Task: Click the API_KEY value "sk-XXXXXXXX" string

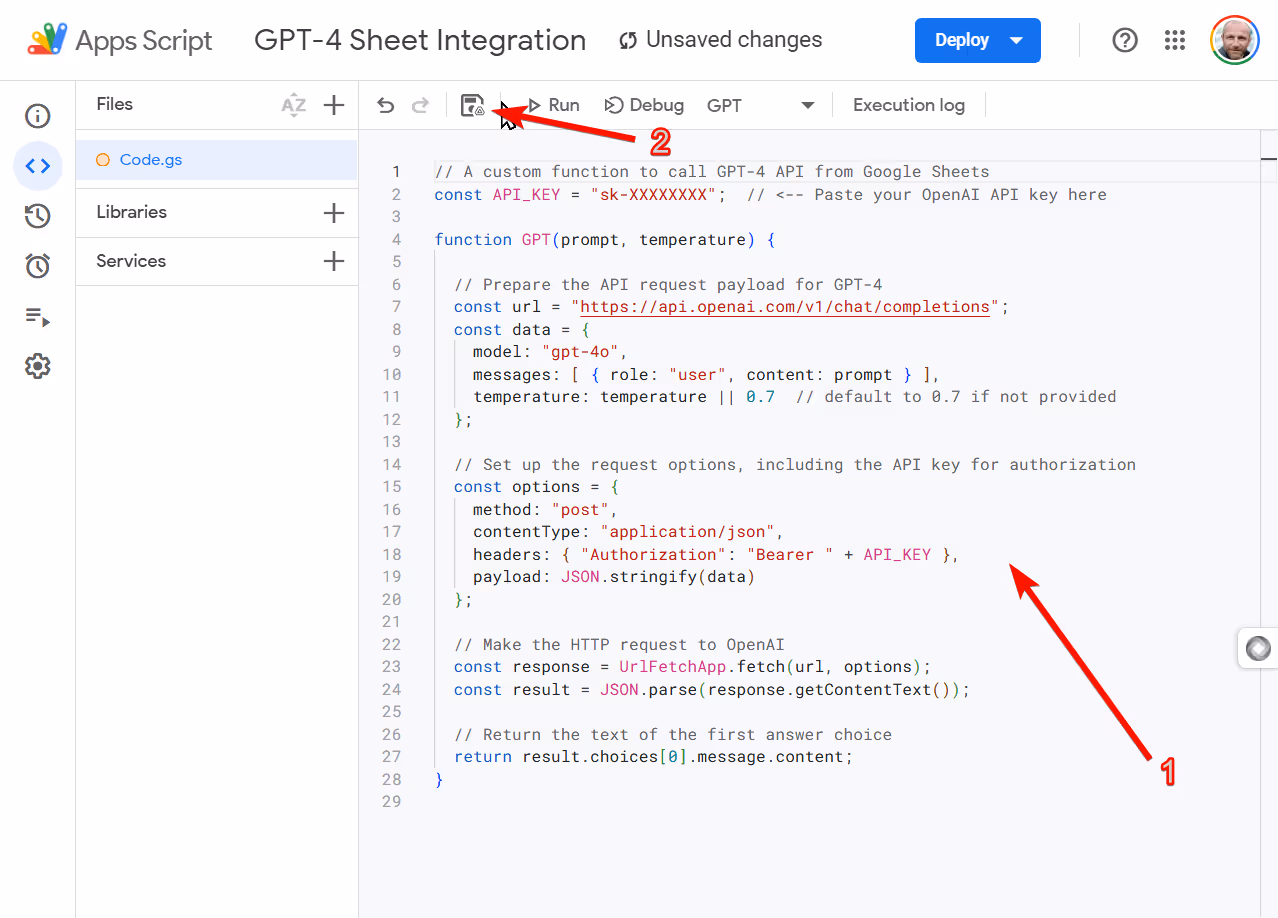Action: (x=658, y=195)
